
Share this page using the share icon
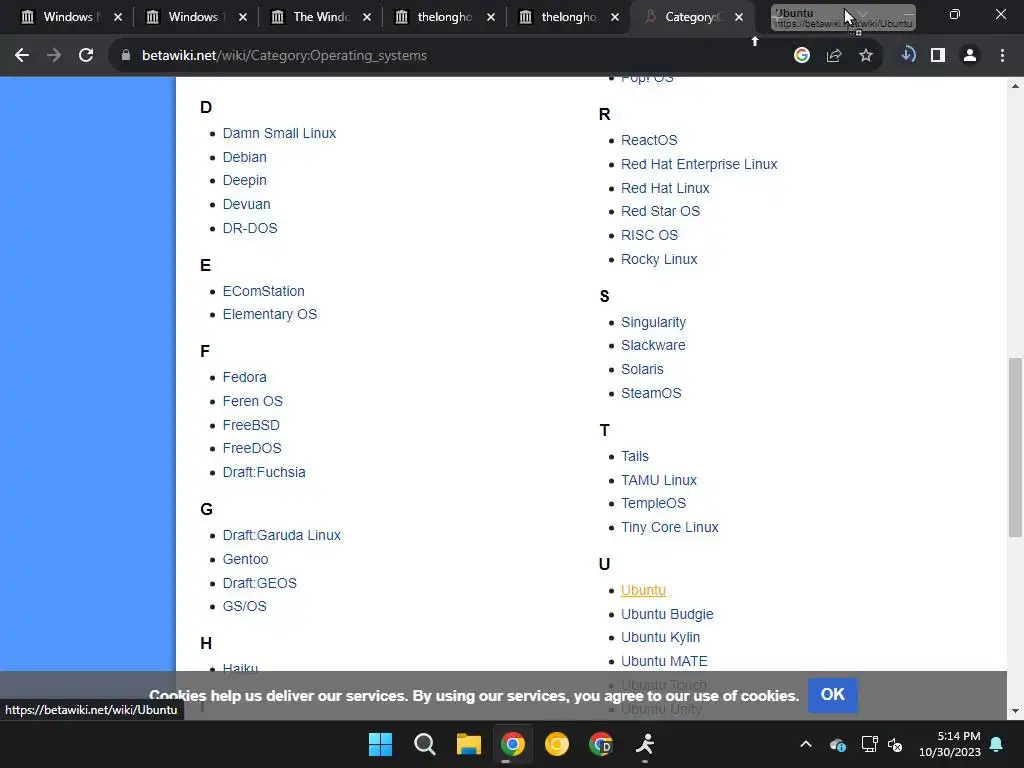coord(834,56)
